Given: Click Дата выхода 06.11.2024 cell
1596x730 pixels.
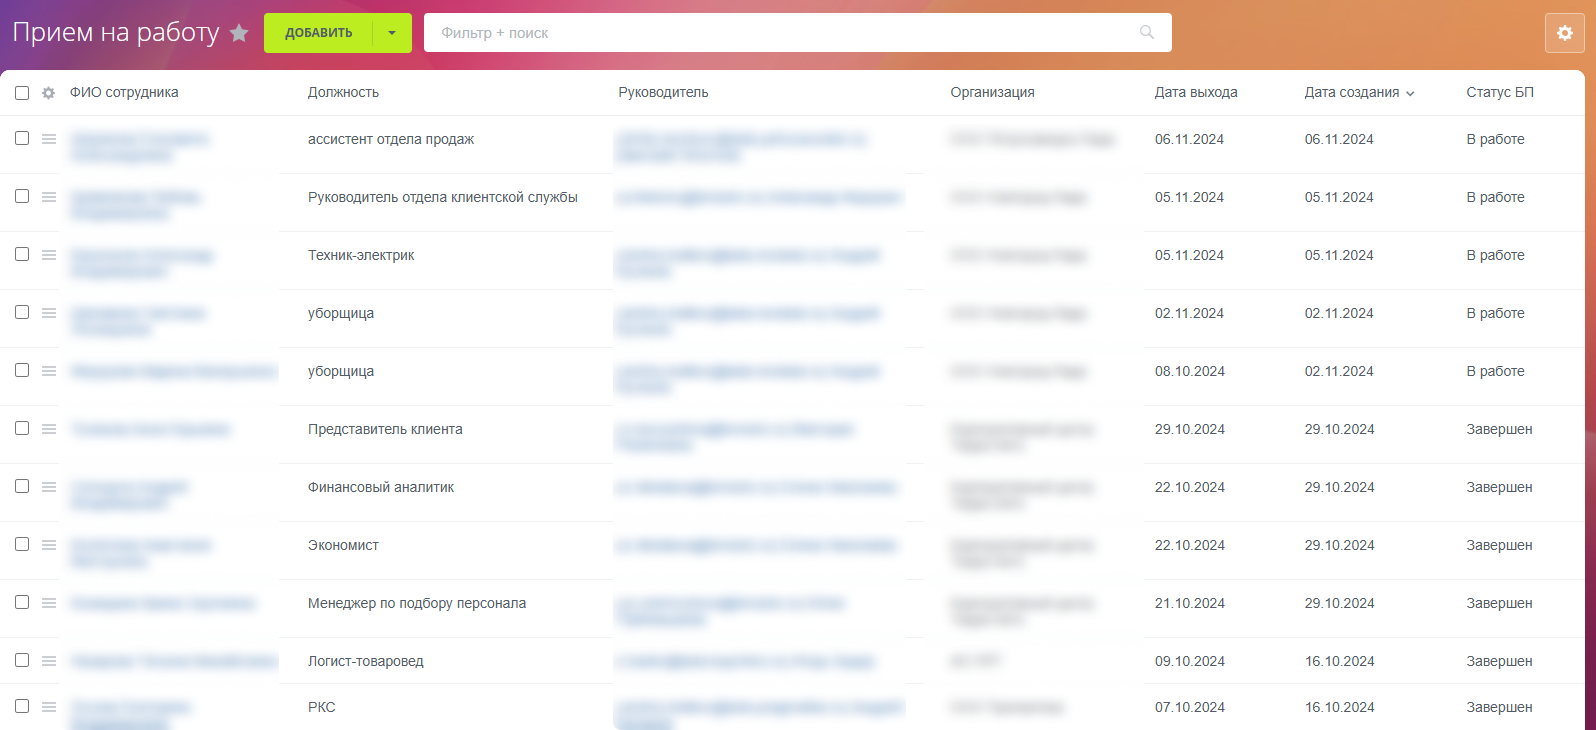Looking at the screenshot, I should pyautogui.click(x=1189, y=139).
